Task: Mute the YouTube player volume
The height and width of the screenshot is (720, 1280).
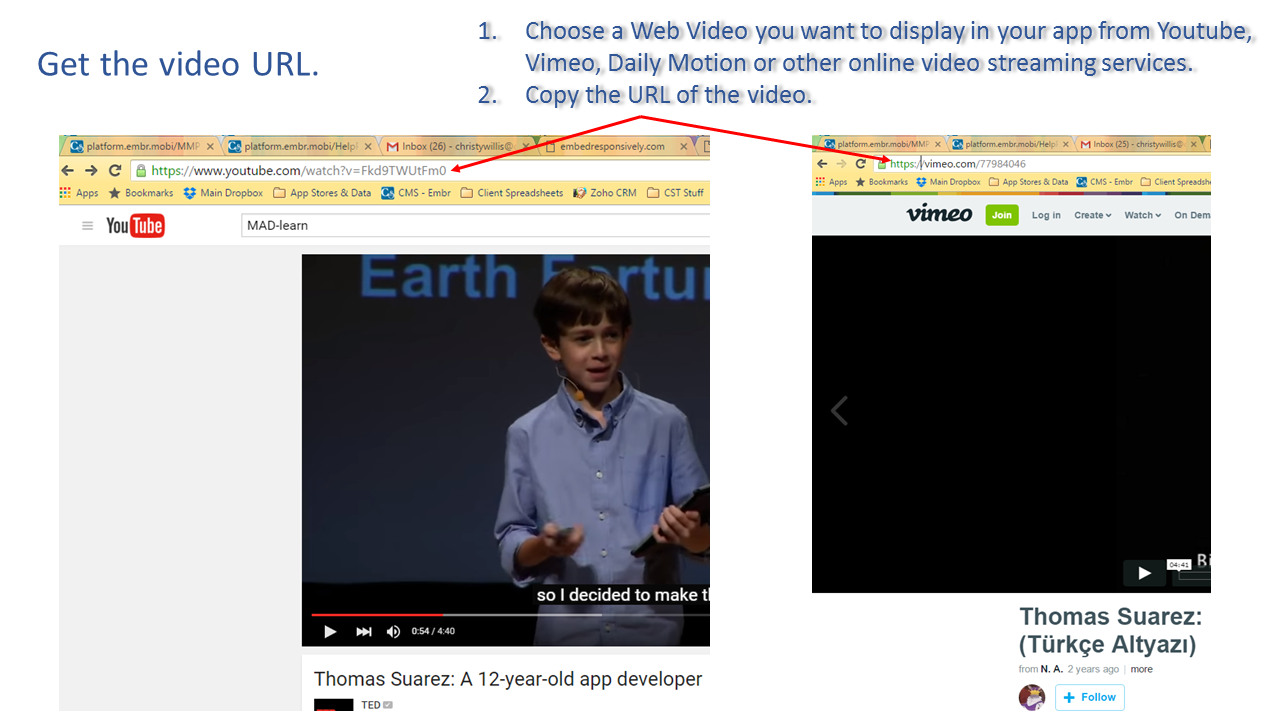Action: [x=393, y=631]
